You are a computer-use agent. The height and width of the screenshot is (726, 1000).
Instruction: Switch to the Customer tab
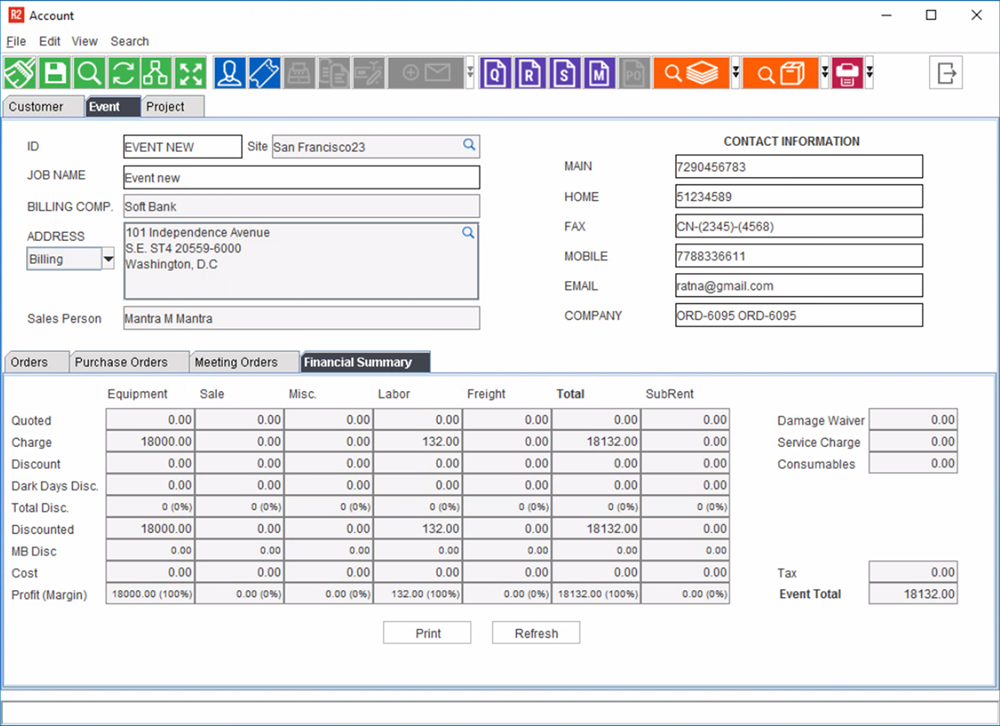click(36, 107)
